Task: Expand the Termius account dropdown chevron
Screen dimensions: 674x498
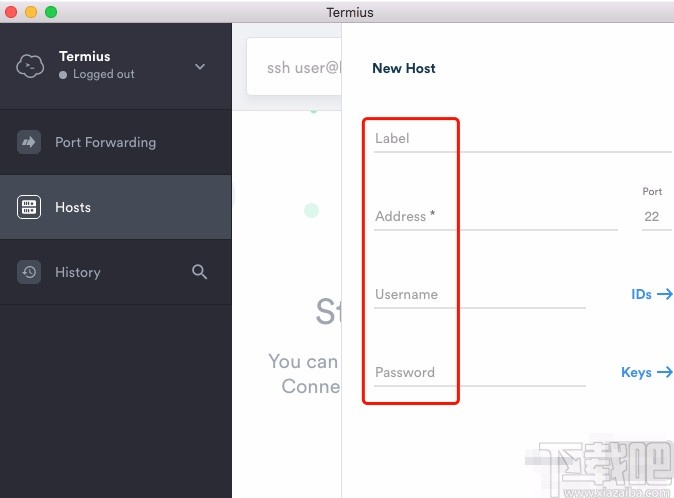Action: [x=200, y=67]
